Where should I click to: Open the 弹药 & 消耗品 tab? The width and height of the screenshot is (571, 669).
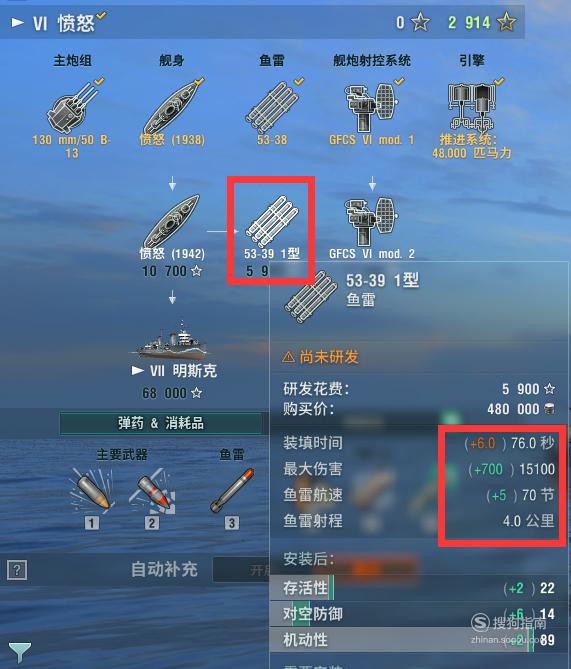(x=161, y=423)
